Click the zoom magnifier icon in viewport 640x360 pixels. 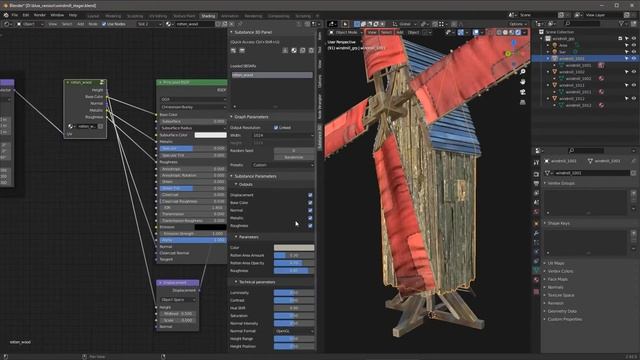click(522, 71)
